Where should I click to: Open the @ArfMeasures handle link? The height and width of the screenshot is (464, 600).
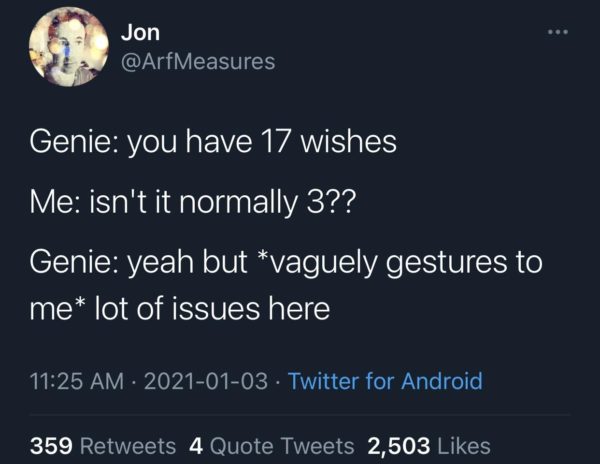196,62
